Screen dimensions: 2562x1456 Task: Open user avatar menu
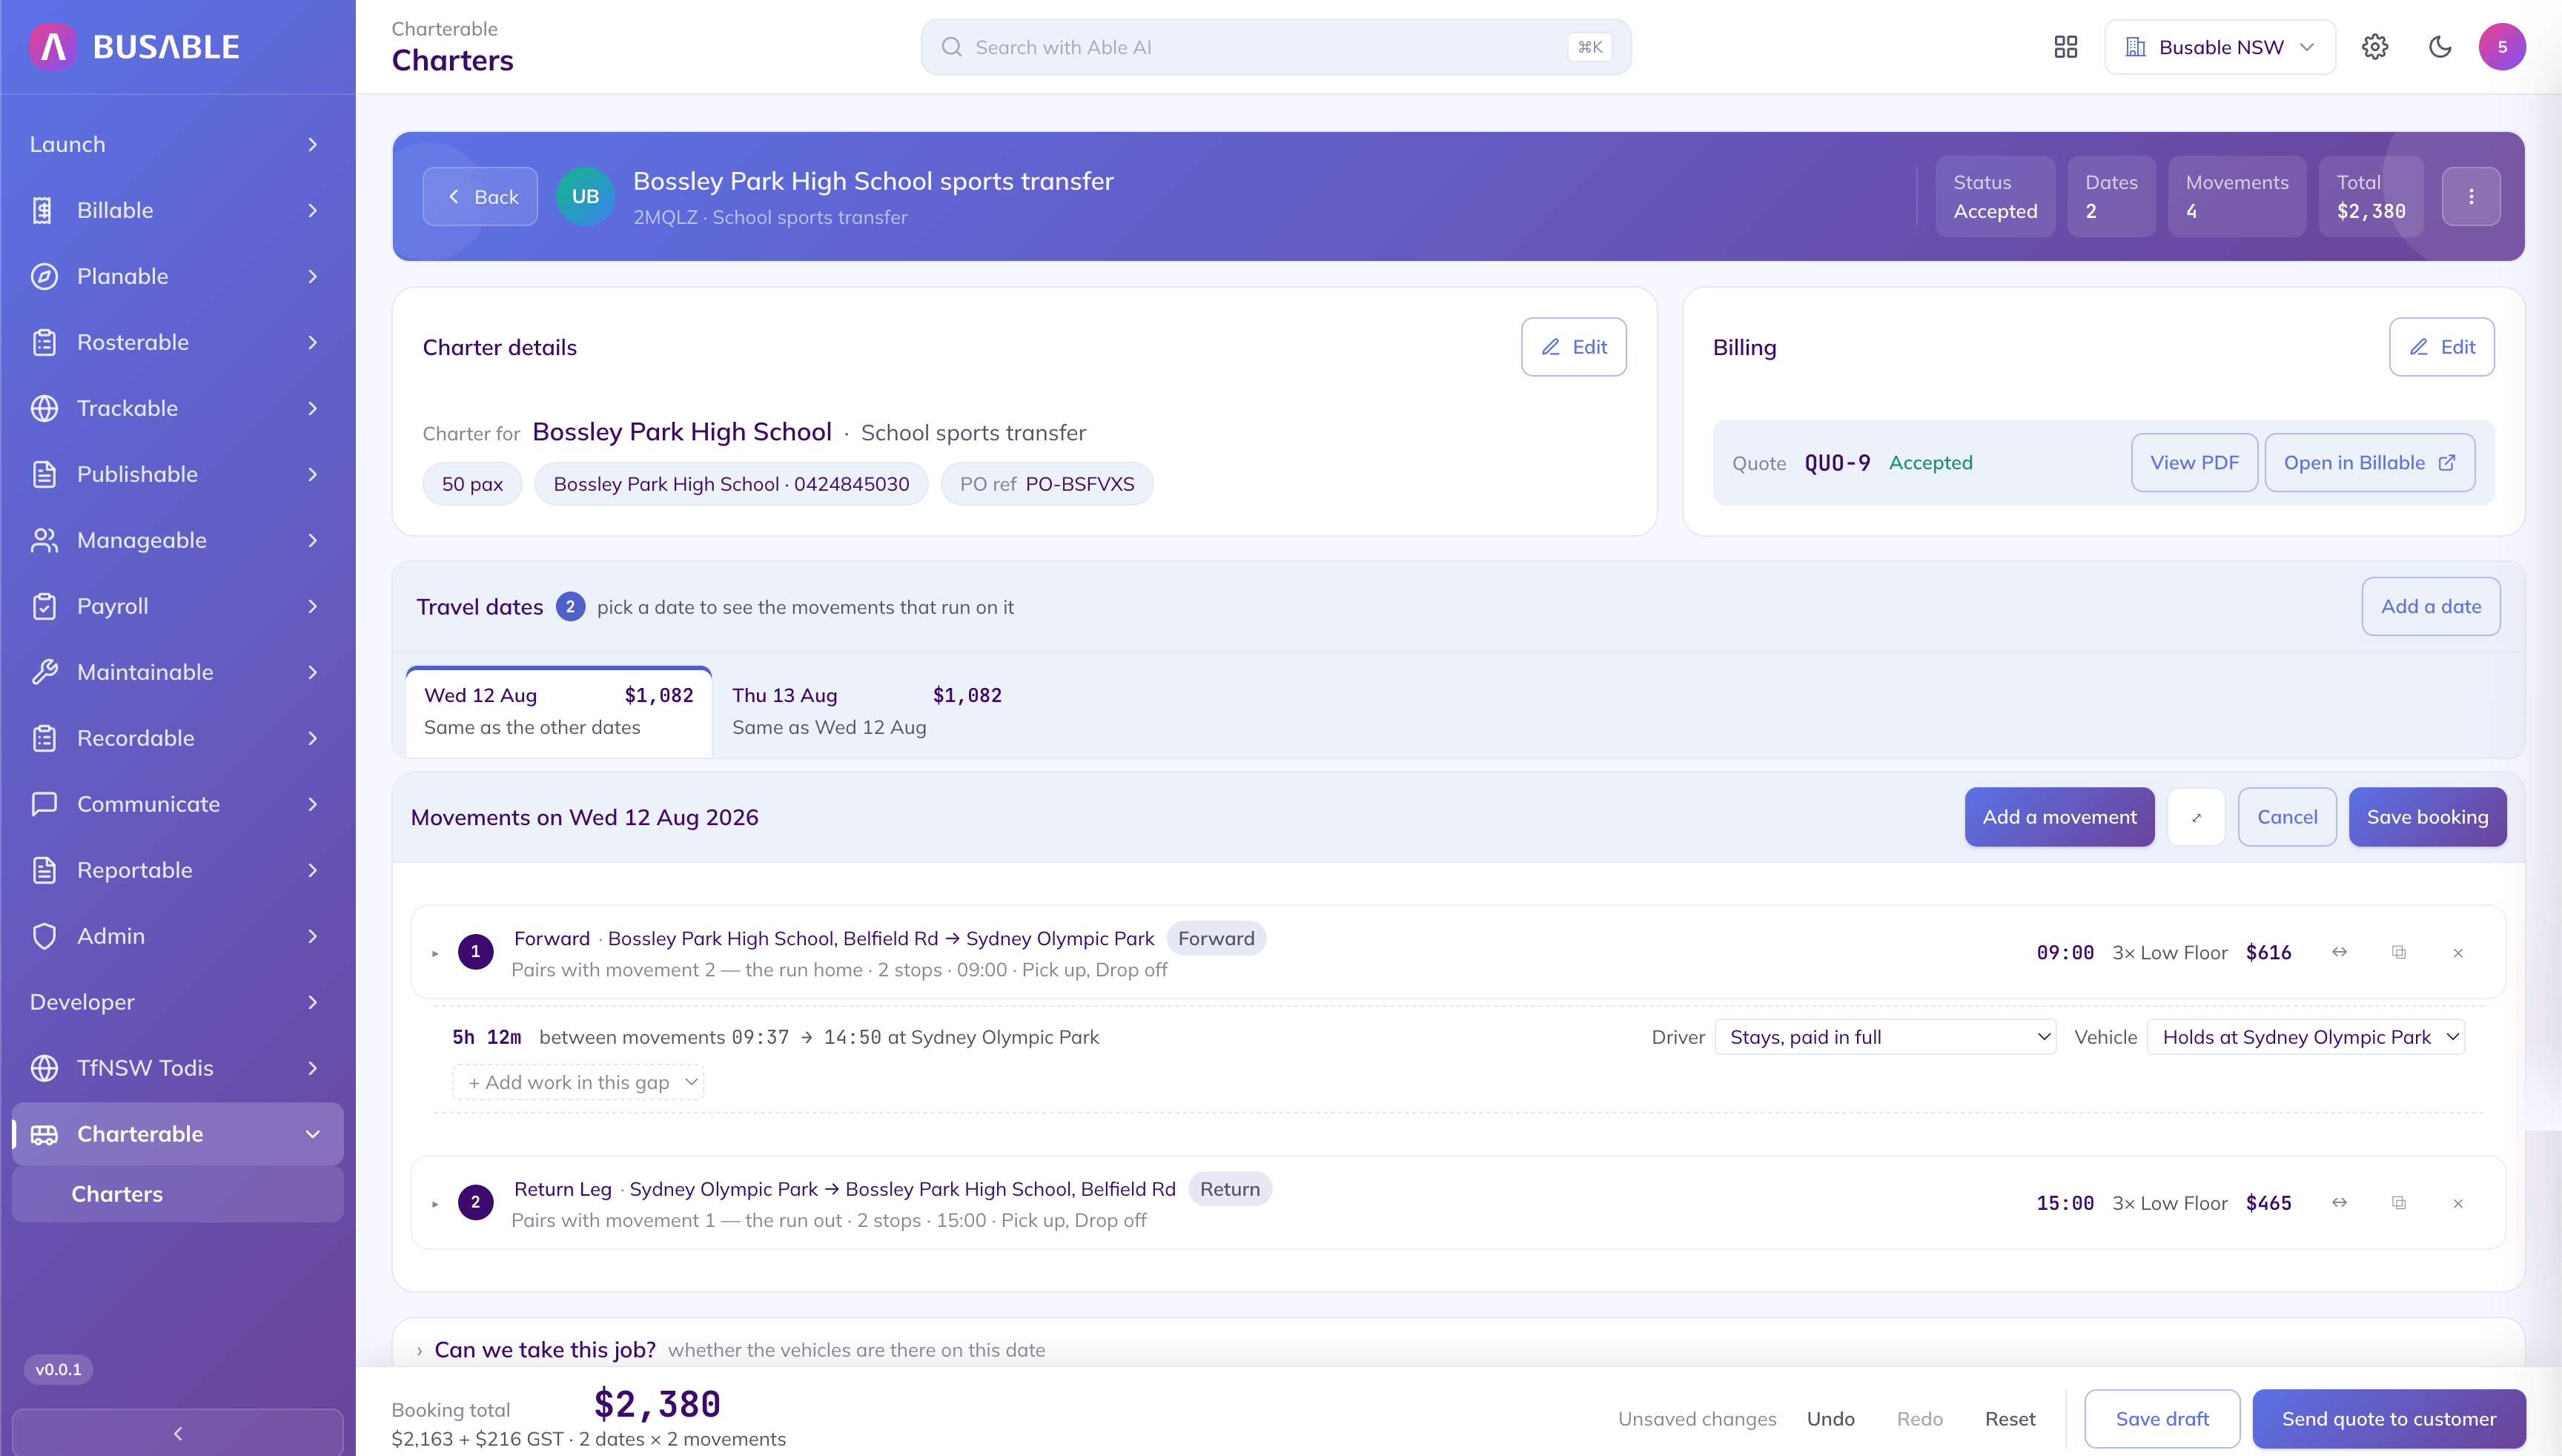pyautogui.click(x=2502, y=47)
